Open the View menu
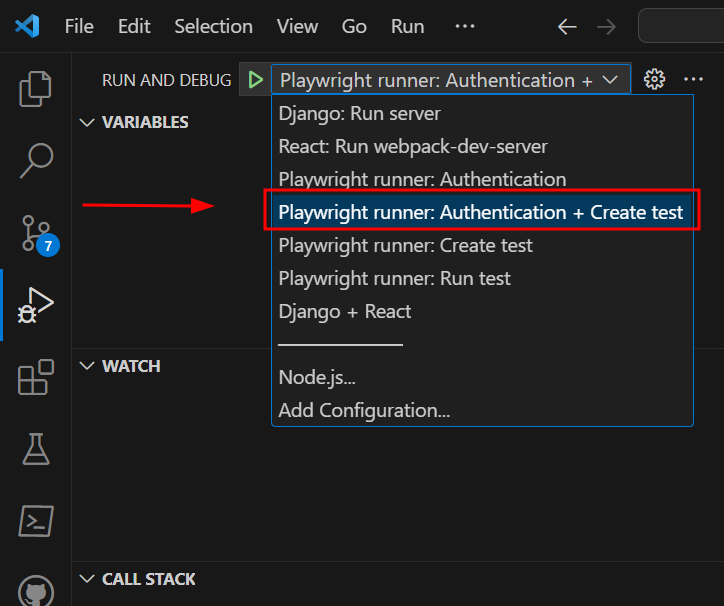724x606 pixels. pos(297,26)
